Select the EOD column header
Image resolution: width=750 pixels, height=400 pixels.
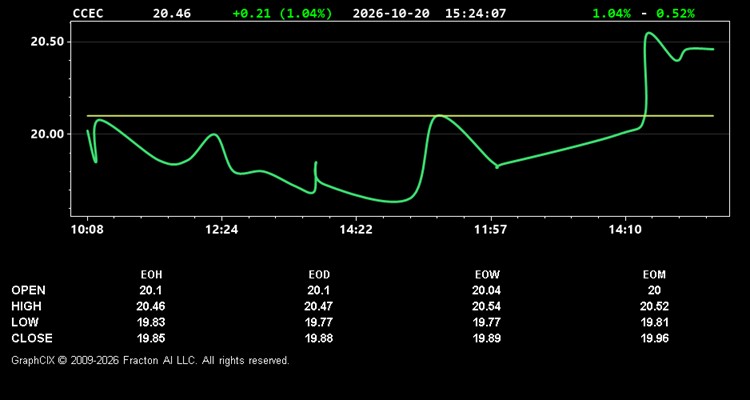pos(319,275)
